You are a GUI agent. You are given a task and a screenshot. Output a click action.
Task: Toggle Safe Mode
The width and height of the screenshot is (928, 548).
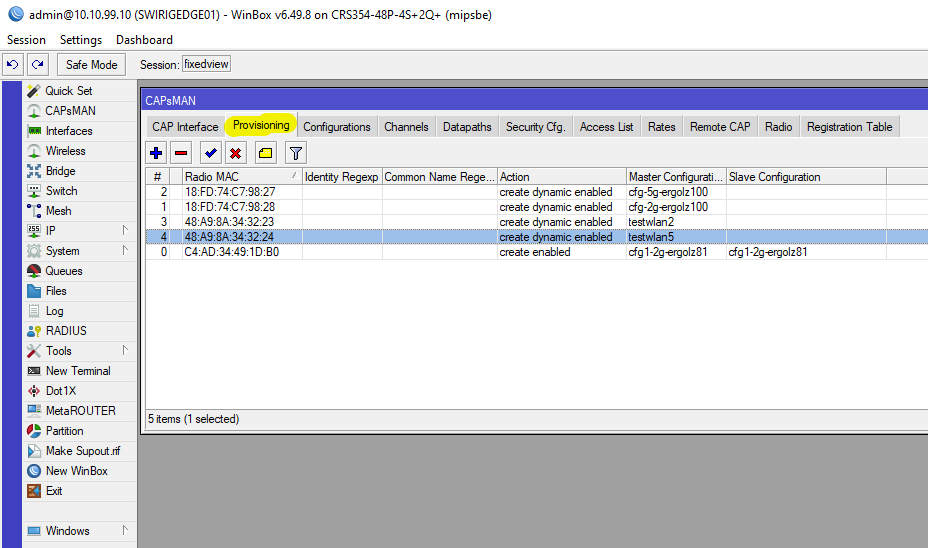91,65
